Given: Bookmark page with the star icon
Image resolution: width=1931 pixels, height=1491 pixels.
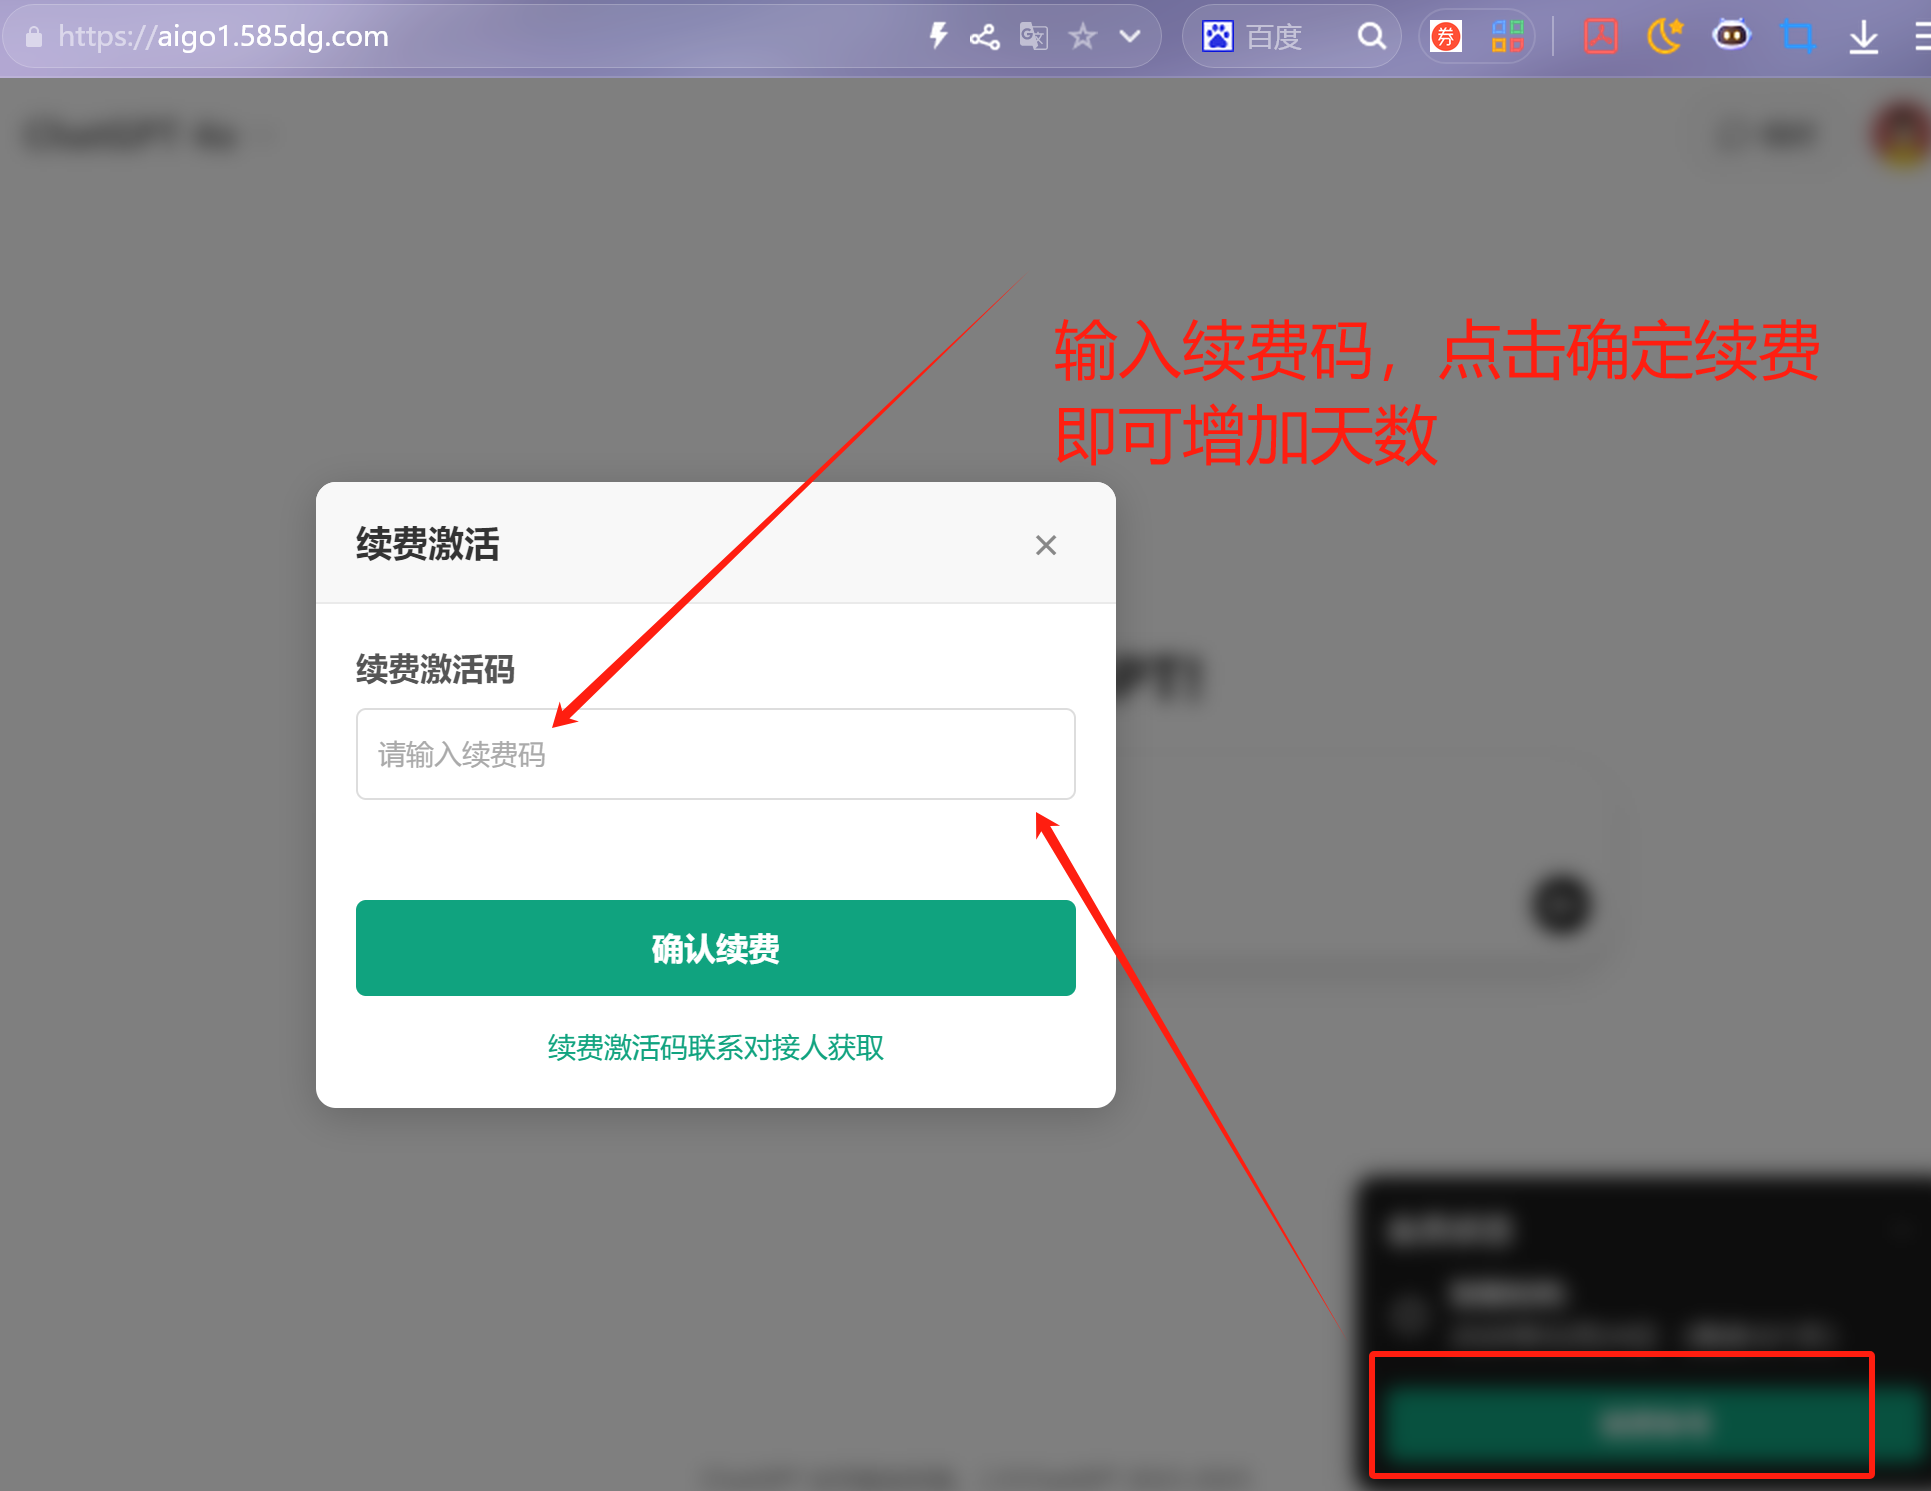Looking at the screenshot, I should pos(1082,37).
